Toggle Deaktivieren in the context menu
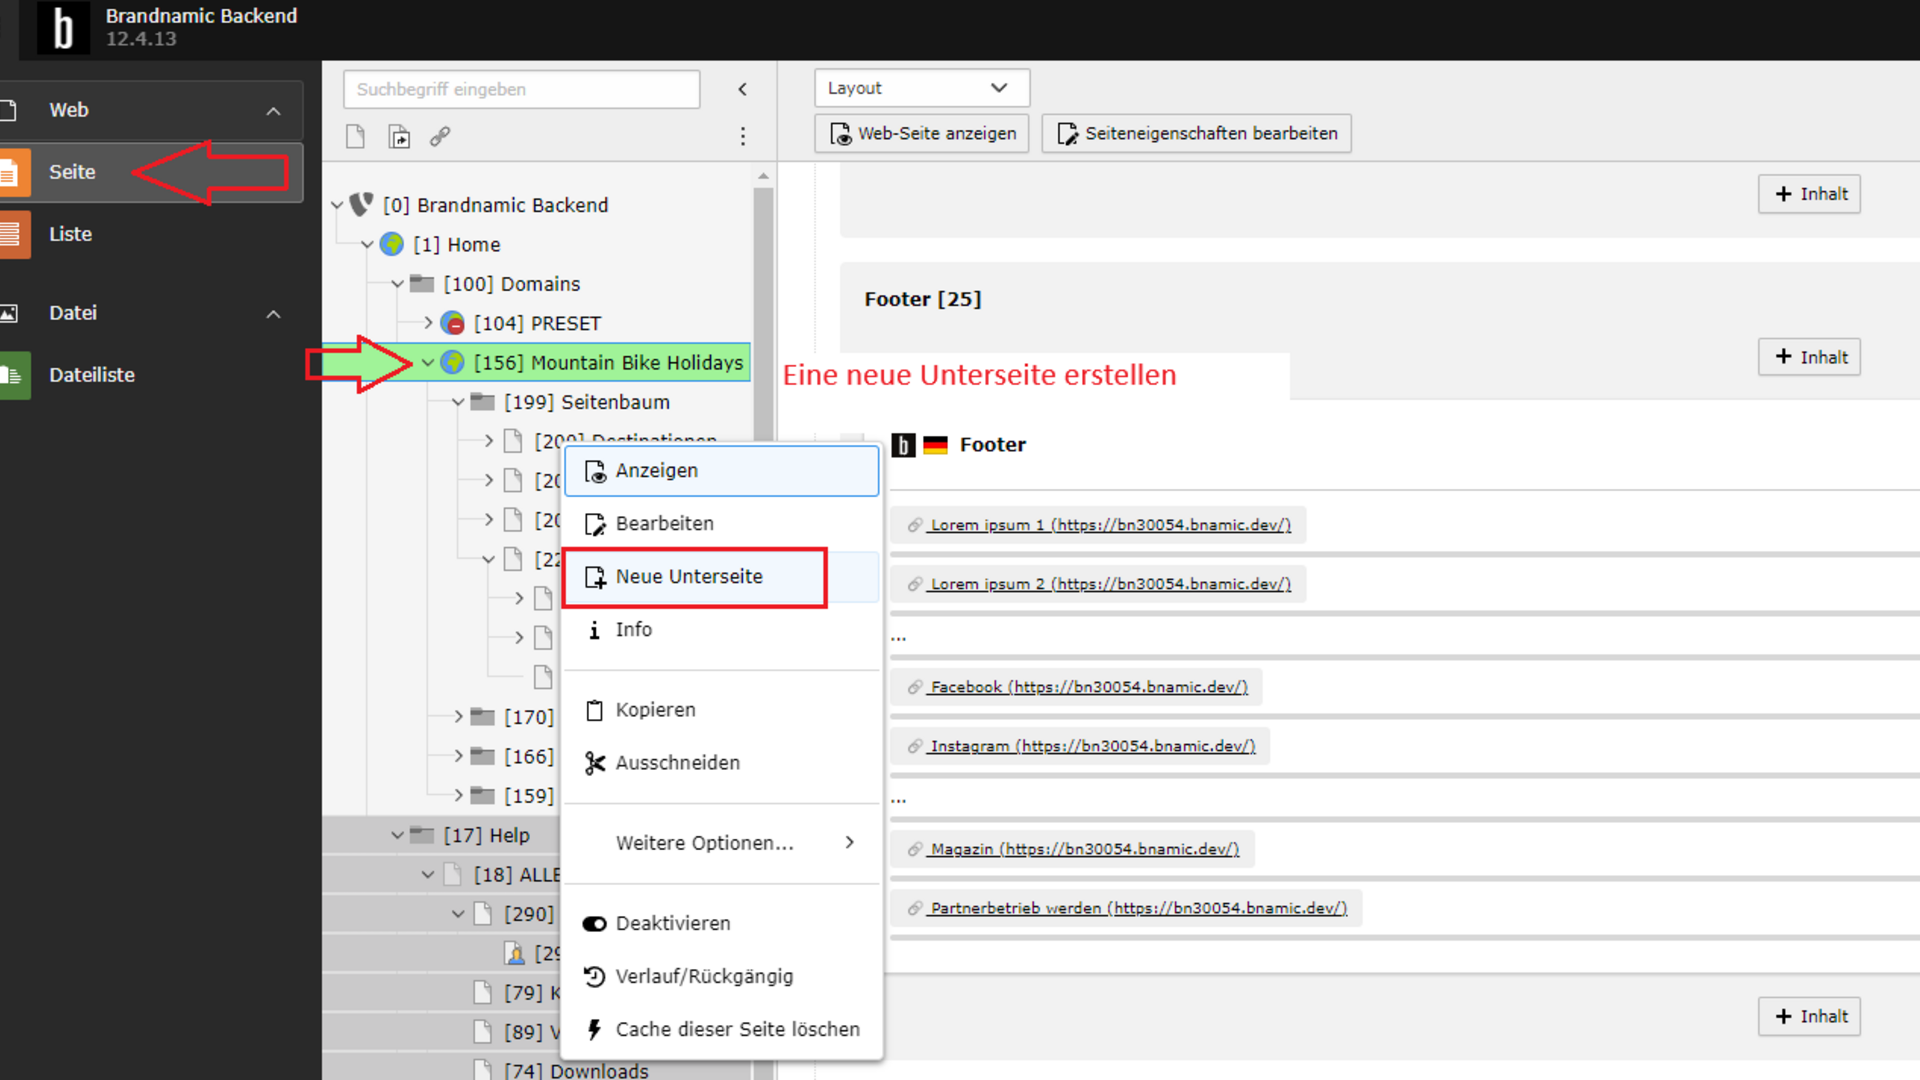Image resolution: width=1920 pixels, height=1080 pixels. (x=672, y=923)
